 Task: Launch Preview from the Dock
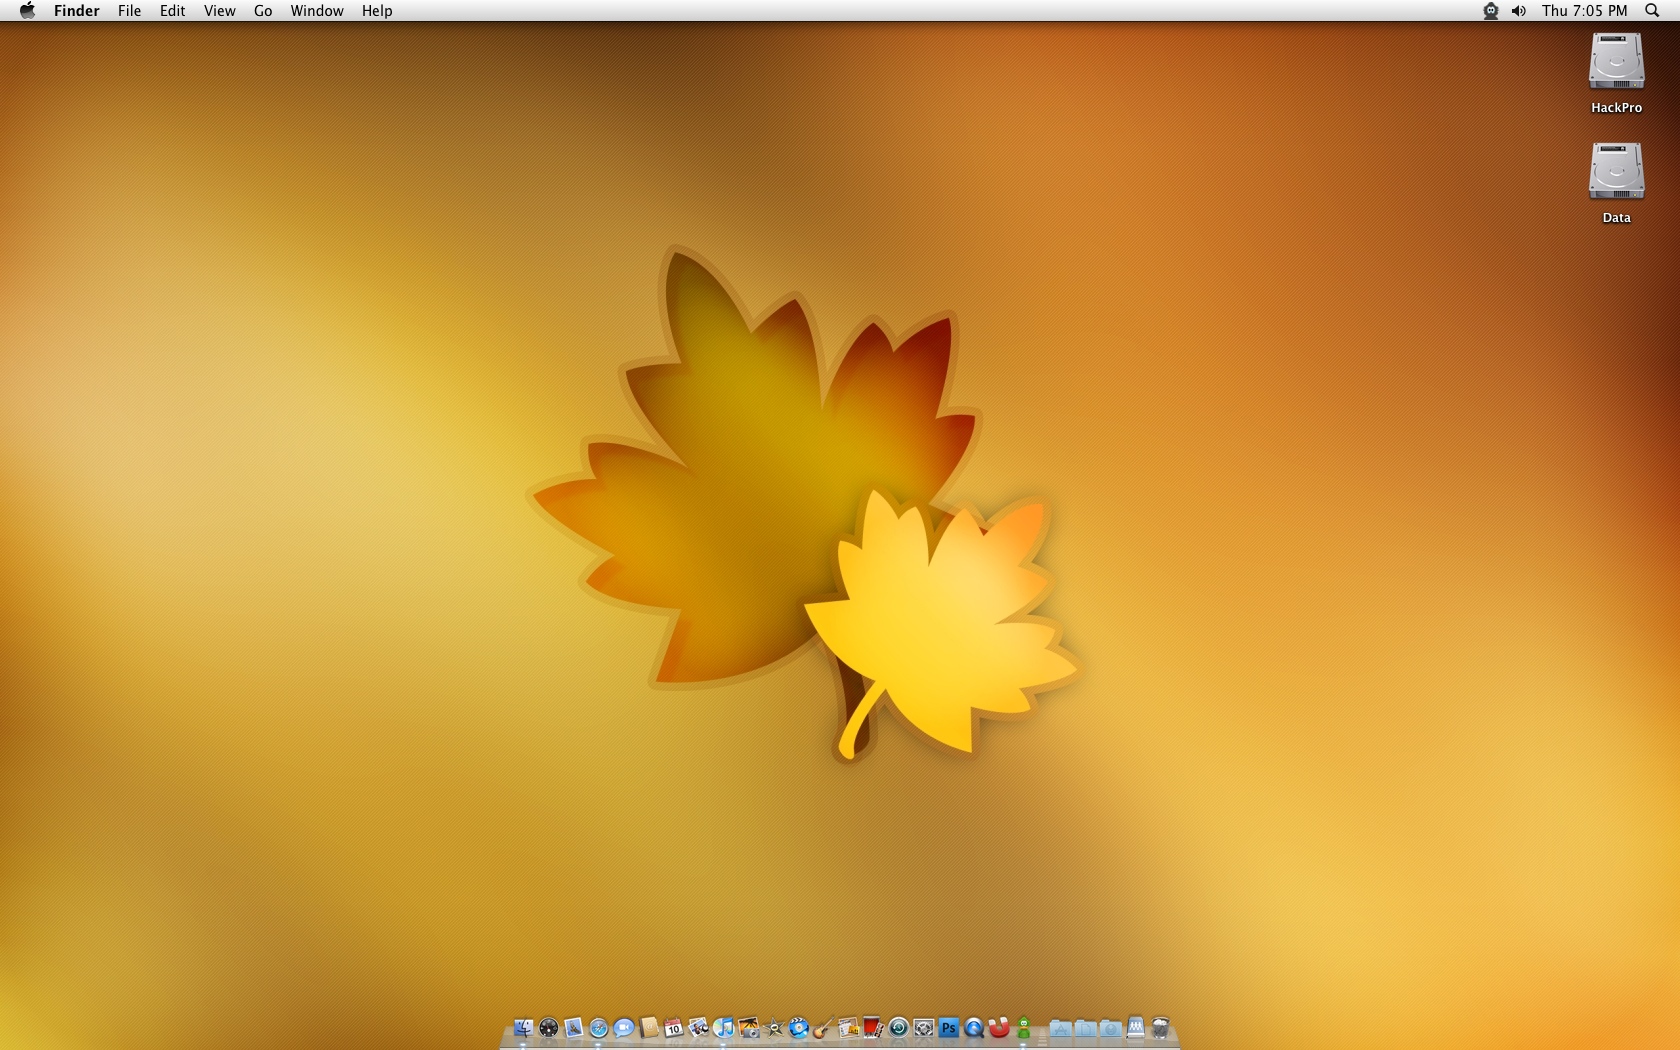pos(698,1028)
